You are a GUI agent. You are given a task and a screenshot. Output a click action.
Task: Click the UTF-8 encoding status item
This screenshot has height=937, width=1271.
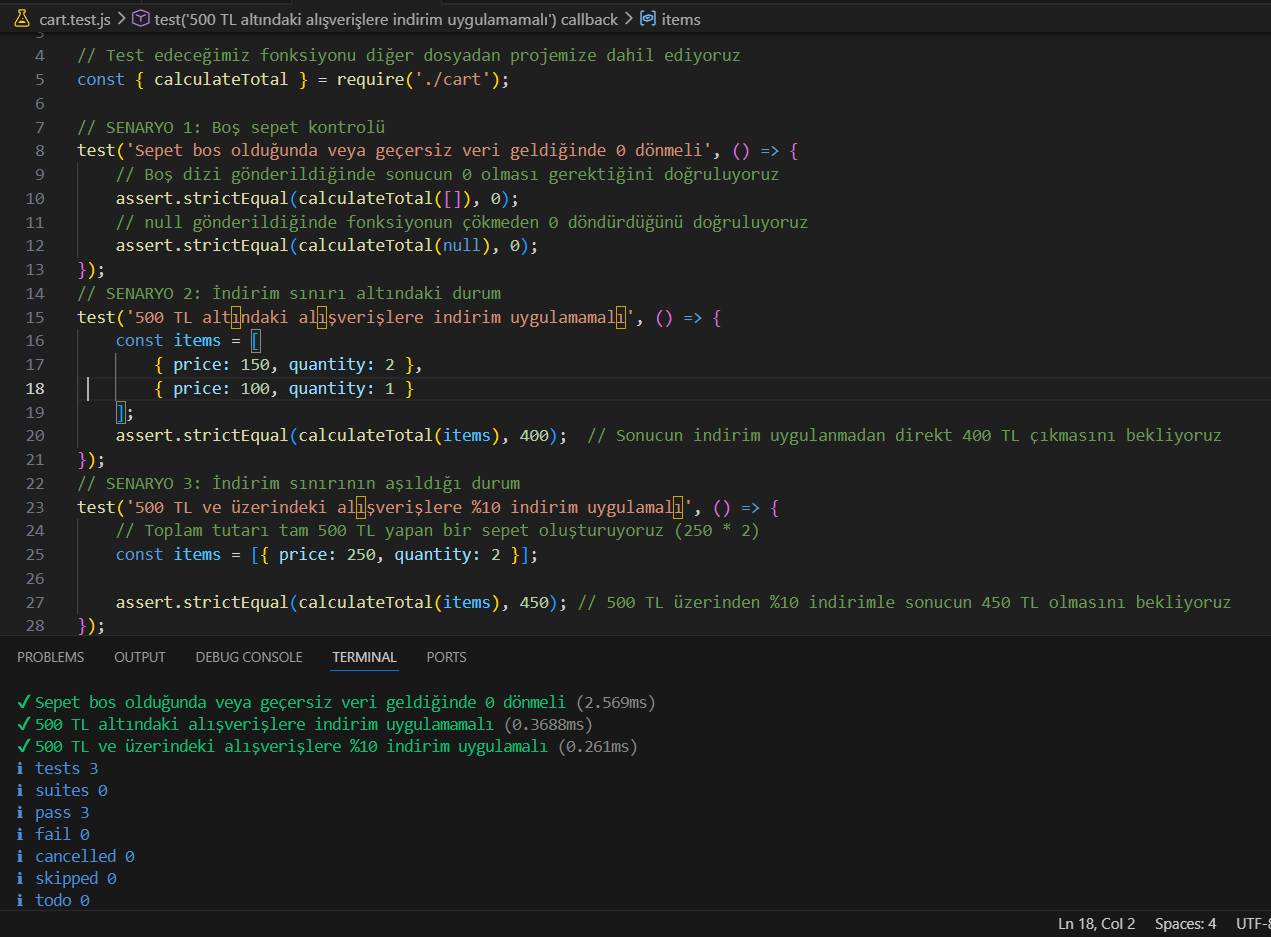coord(1254,923)
